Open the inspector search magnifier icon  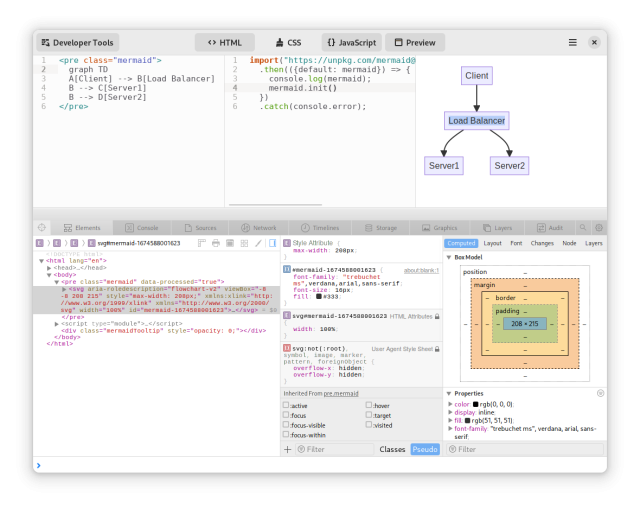click(x=584, y=228)
